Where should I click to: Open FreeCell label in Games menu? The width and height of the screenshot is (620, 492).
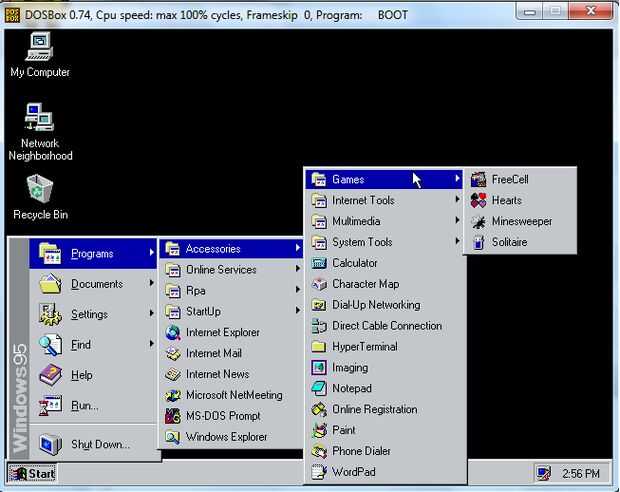(x=510, y=180)
